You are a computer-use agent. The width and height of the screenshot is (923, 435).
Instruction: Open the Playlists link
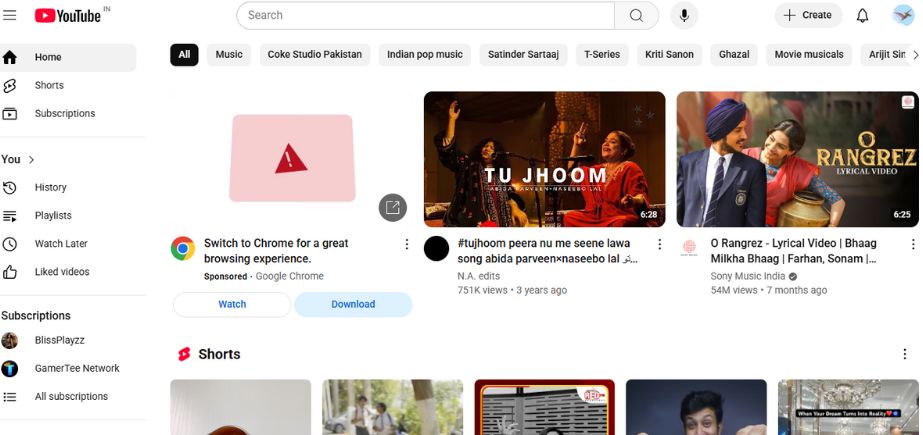(53, 216)
